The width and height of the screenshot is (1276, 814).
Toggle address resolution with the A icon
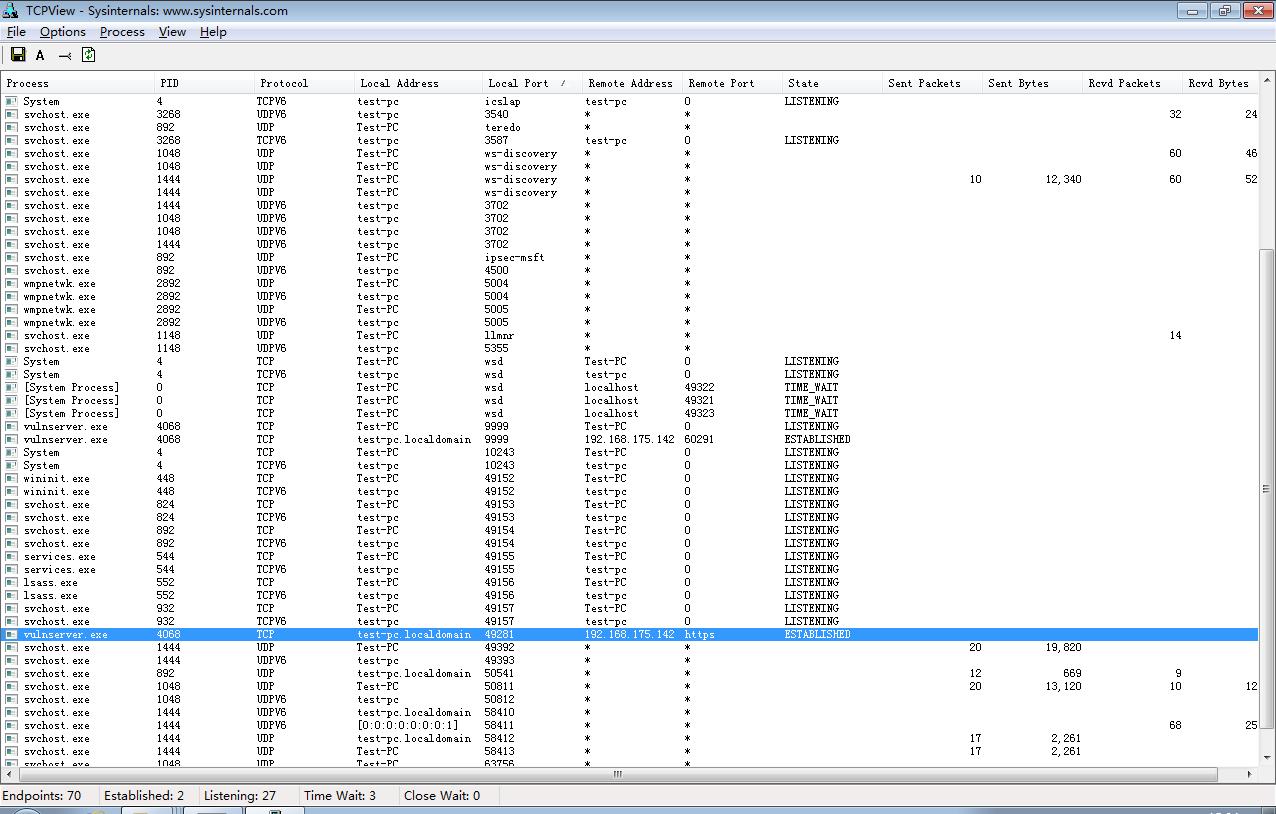click(40, 55)
